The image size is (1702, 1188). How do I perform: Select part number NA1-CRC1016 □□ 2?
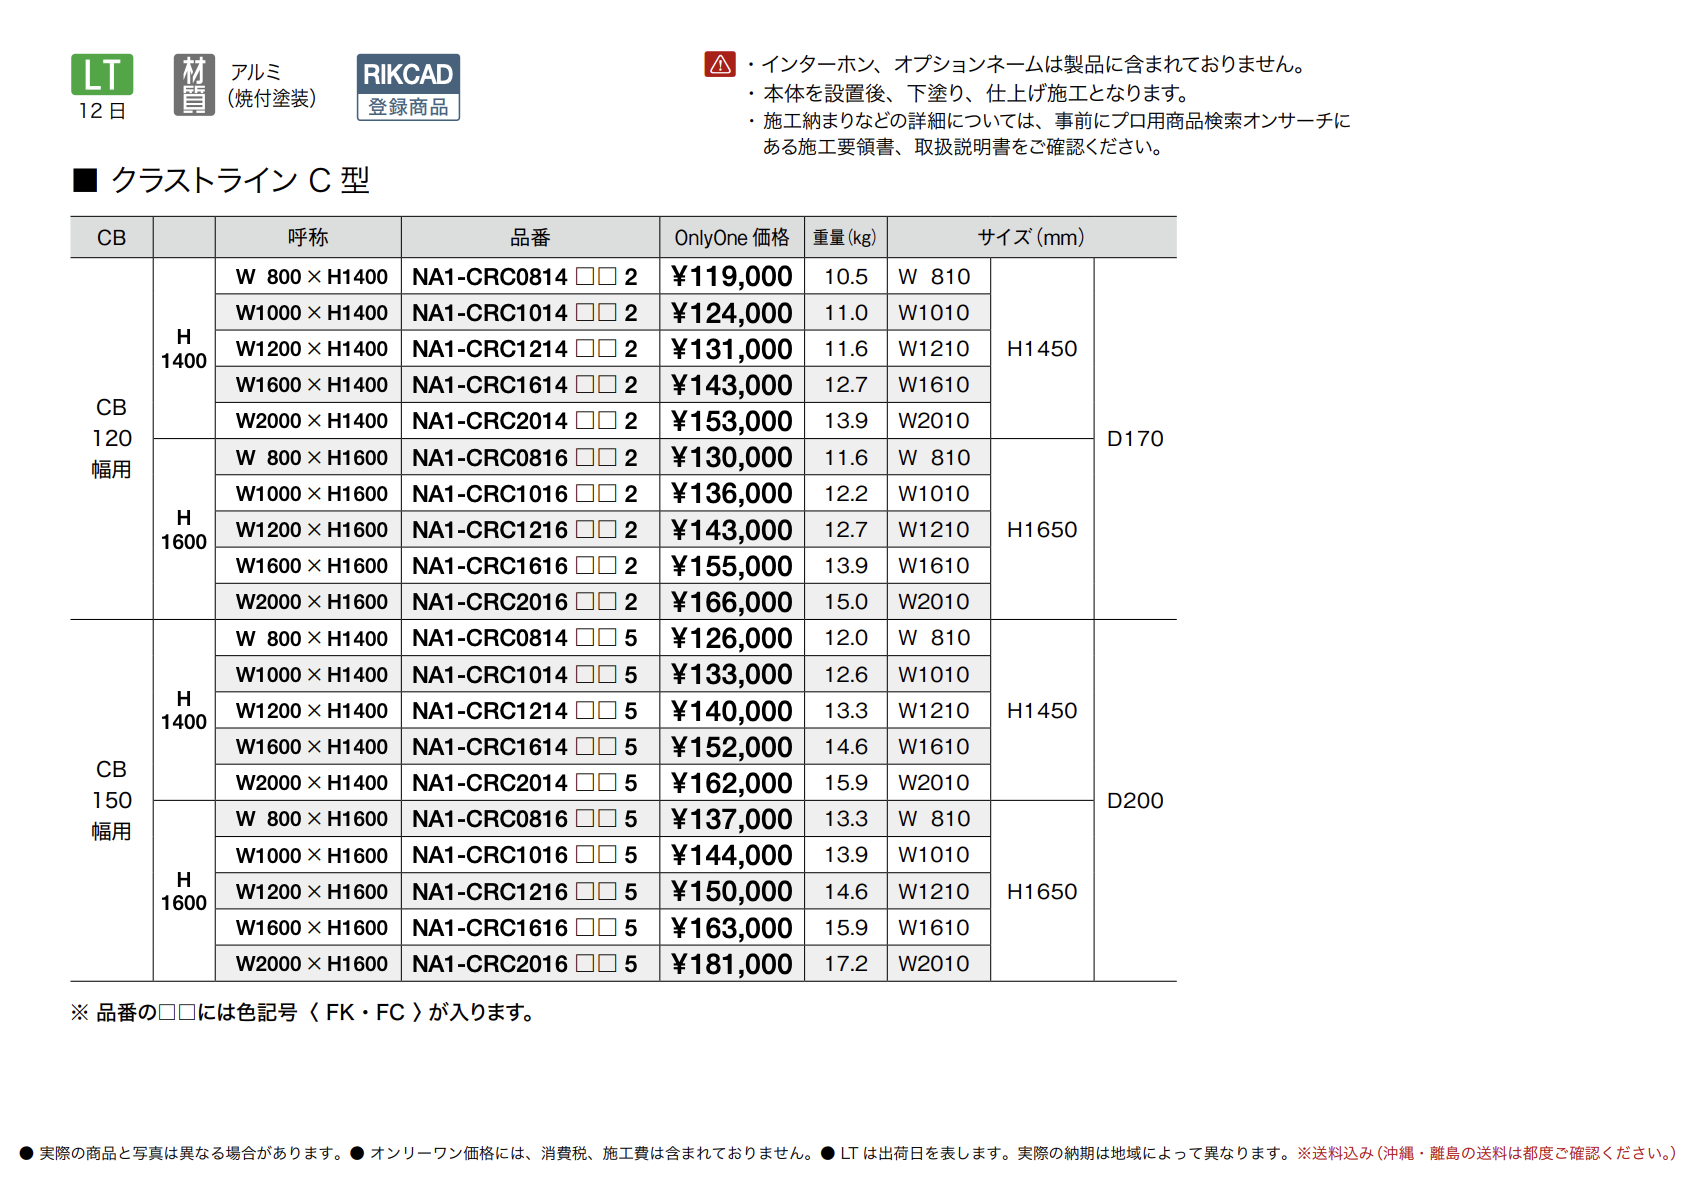pos(525,494)
